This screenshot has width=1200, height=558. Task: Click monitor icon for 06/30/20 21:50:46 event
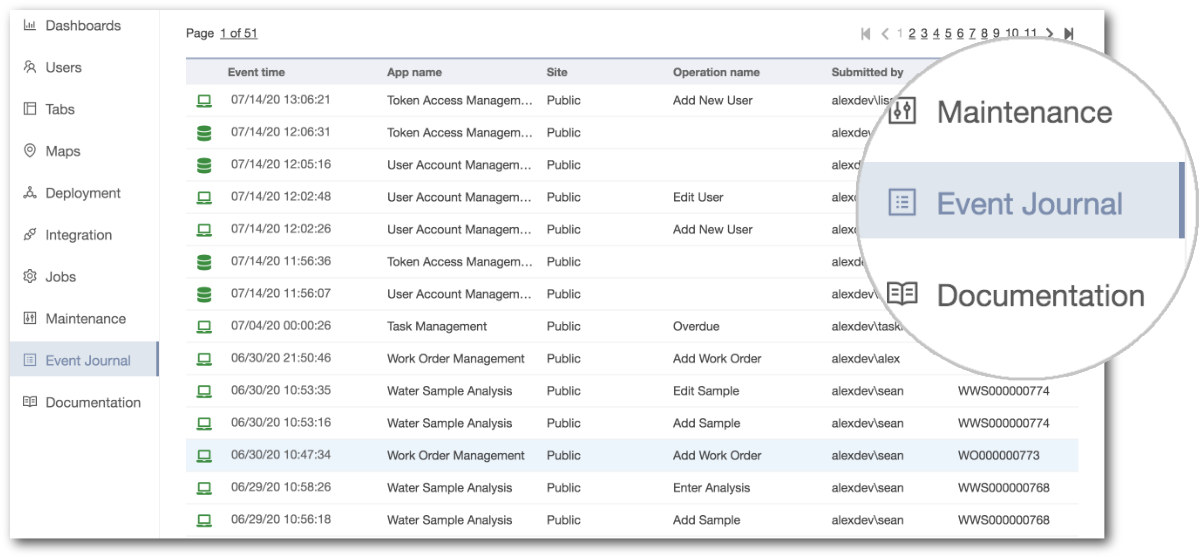pyautogui.click(x=204, y=358)
